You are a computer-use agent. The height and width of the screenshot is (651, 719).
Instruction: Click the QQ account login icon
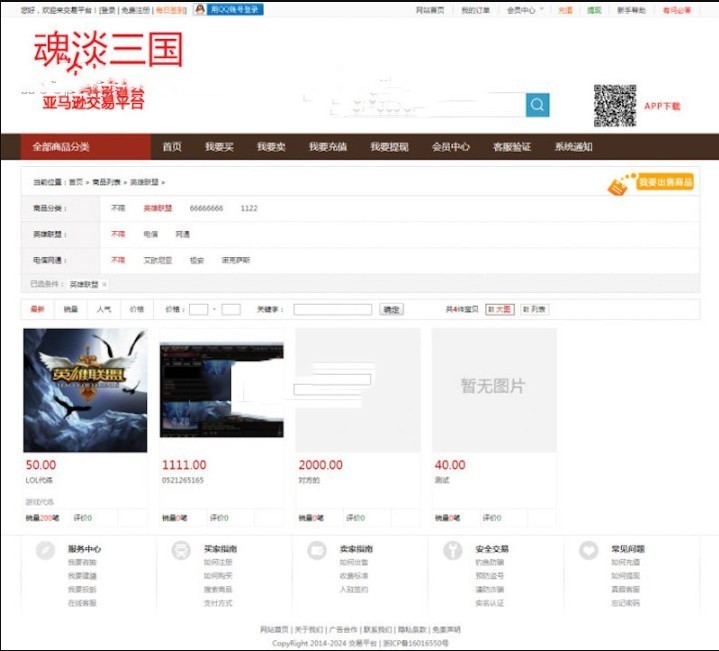[x=201, y=9]
